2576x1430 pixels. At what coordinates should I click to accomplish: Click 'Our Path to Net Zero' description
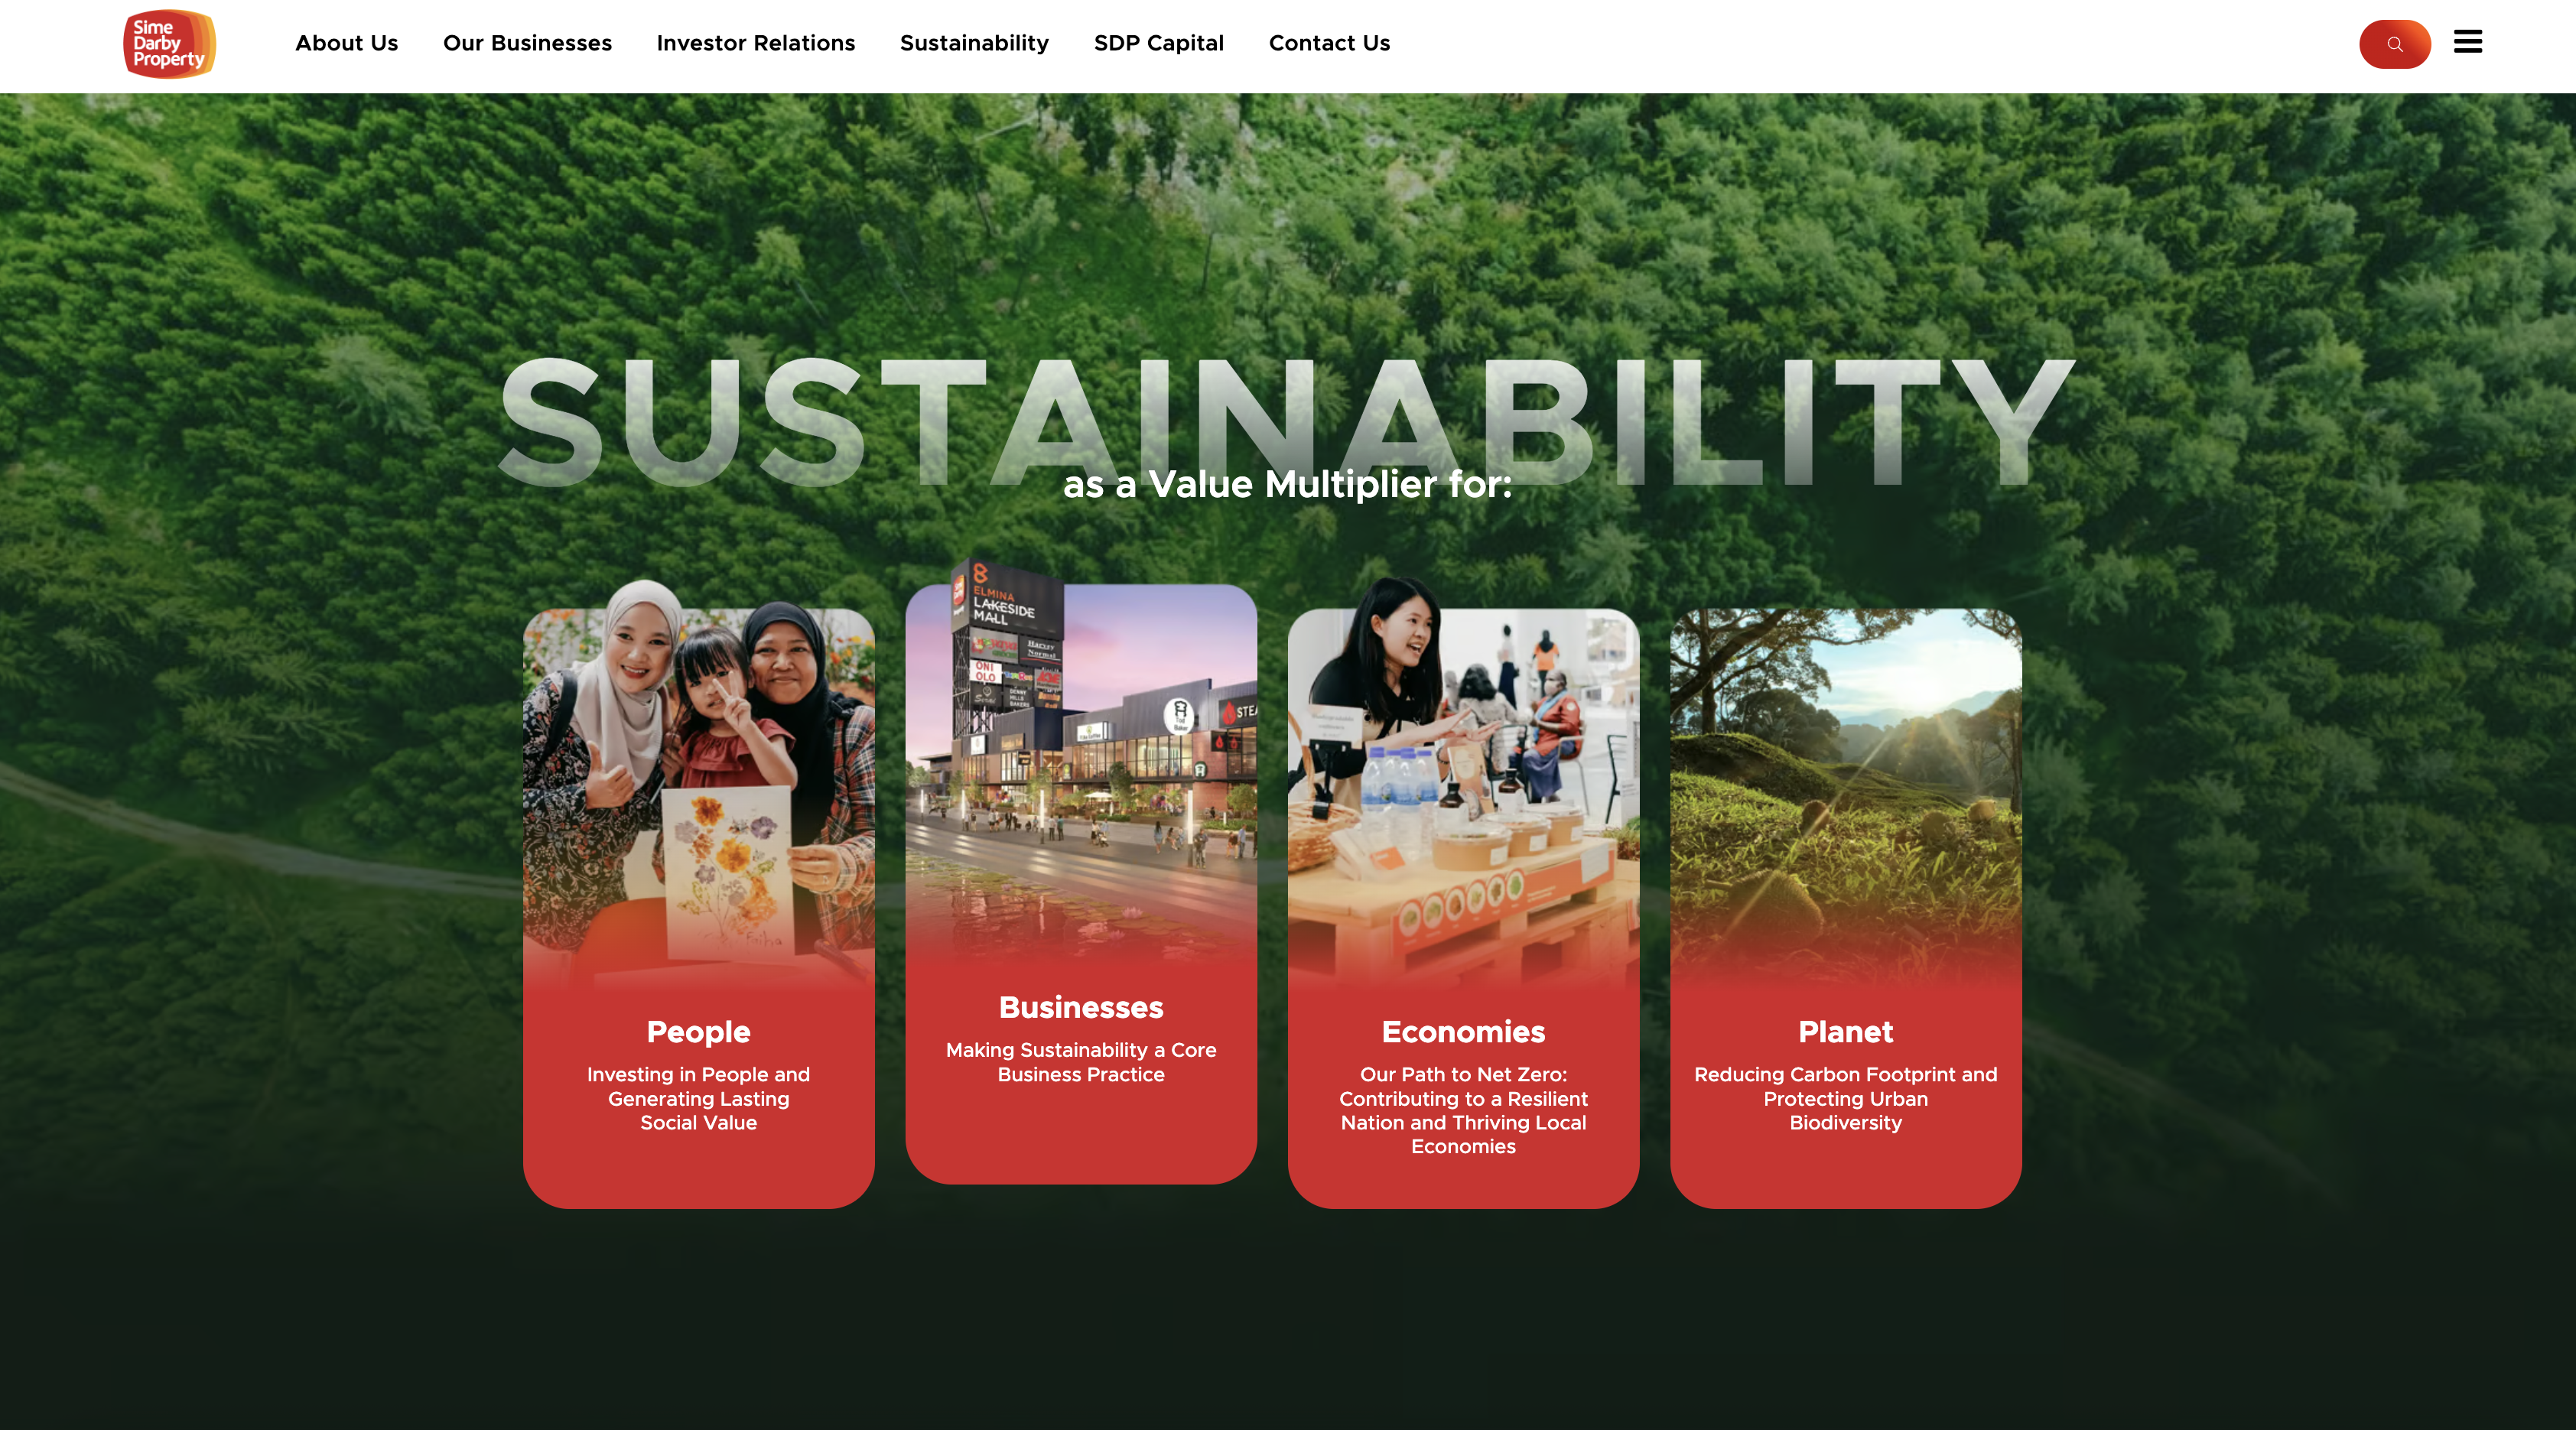click(1463, 1110)
